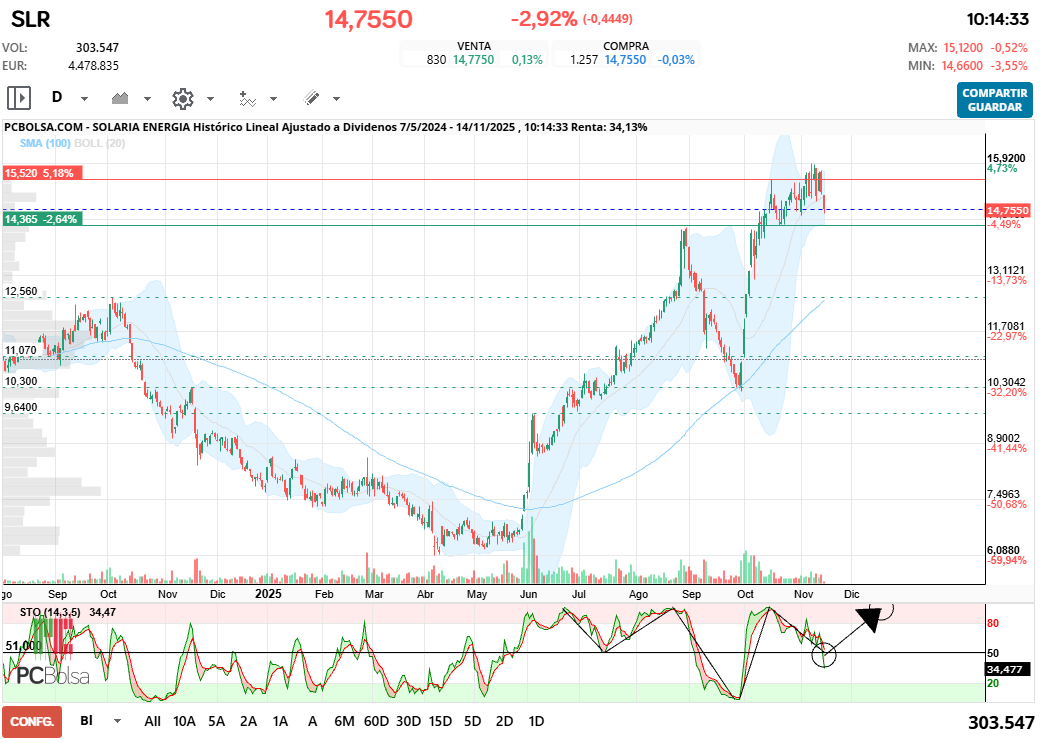
Task: Select the 1D time range
Action: point(536,721)
